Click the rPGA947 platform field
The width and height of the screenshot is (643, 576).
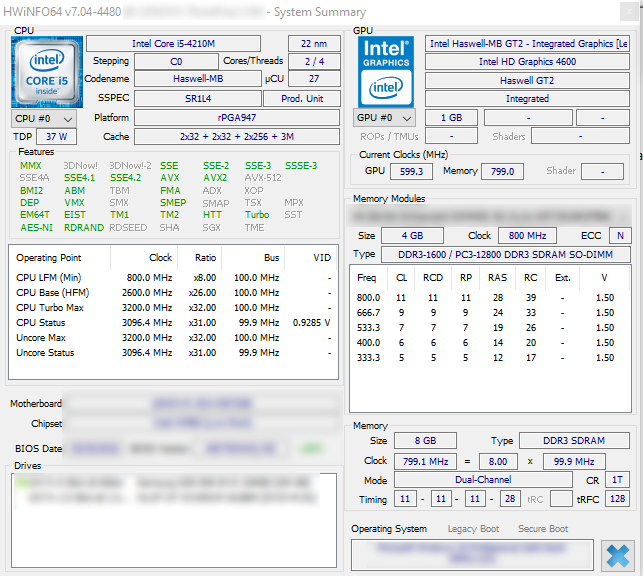click(x=237, y=118)
